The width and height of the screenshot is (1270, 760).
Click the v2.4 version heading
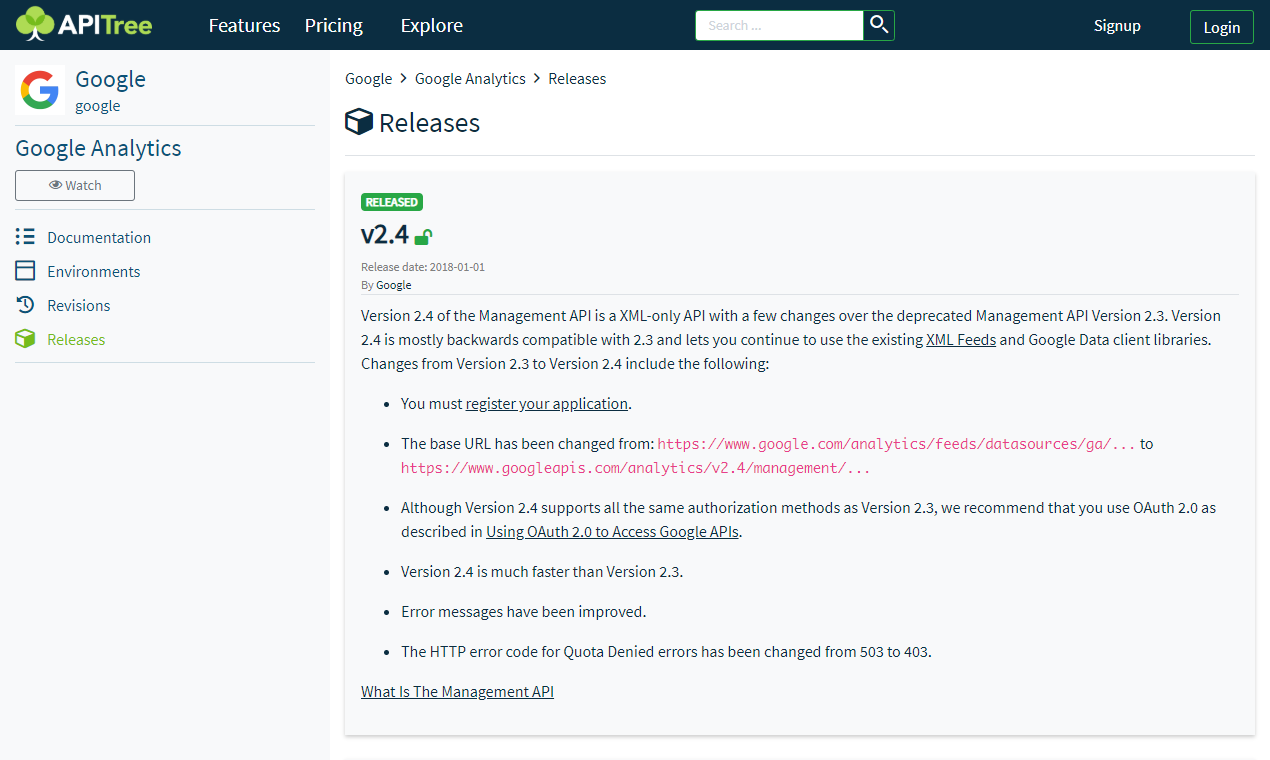click(385, 234)
